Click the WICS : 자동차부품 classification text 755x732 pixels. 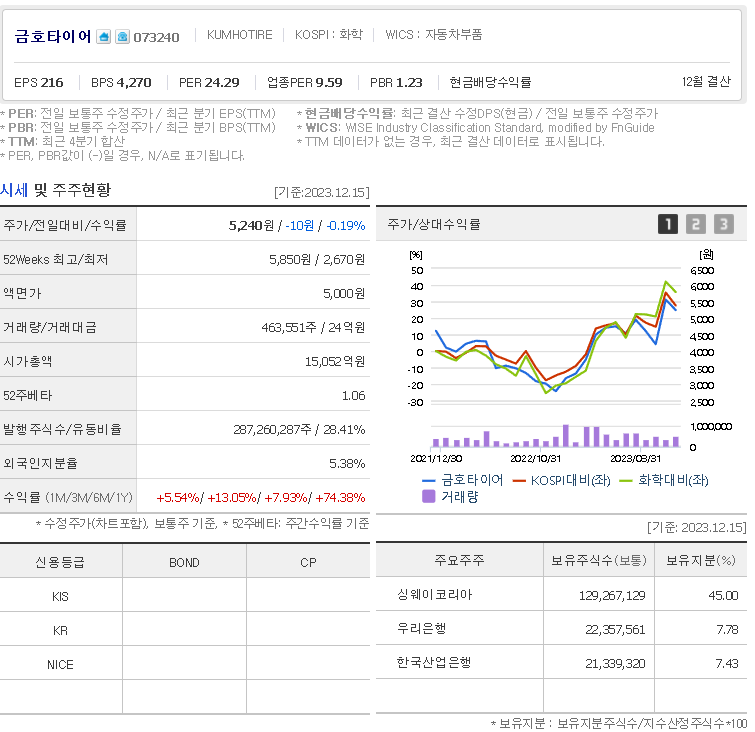tap(433, 35)
